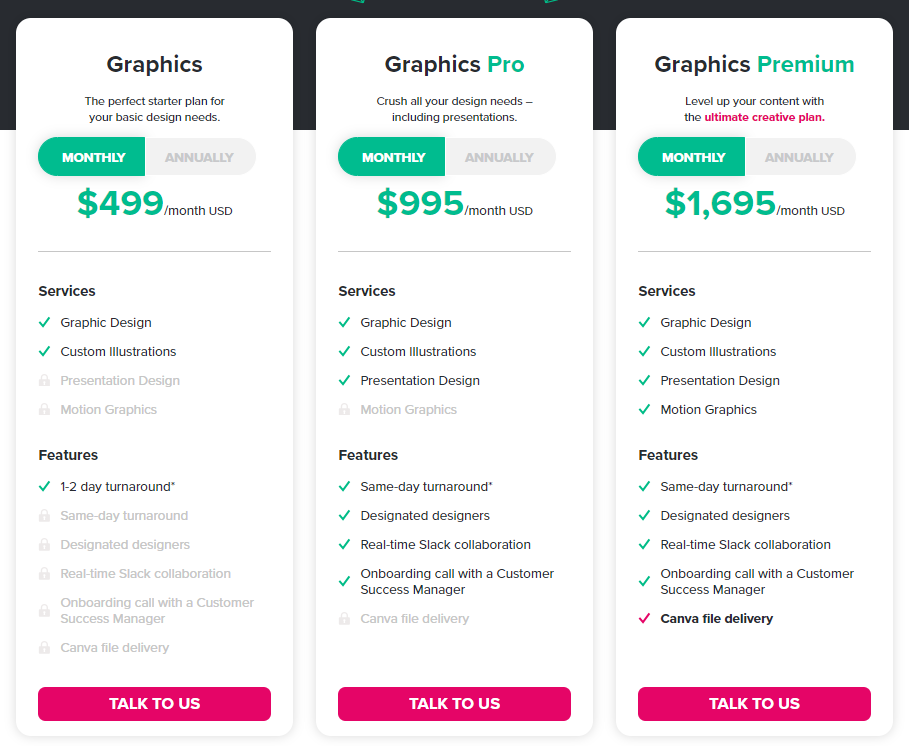Viewport: 909px width, 746px height.
Task: Click the Graphics Premium plan title
Action: (x=754, y=64)
